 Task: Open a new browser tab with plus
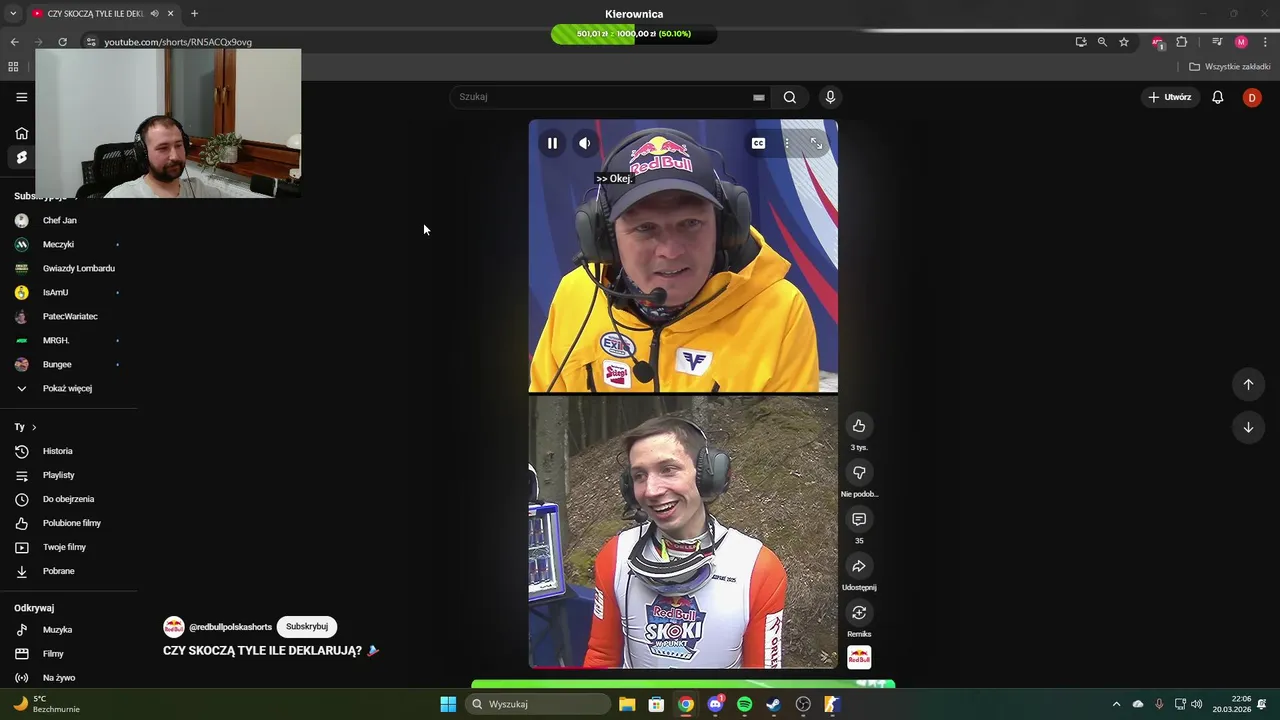click(194, 13)
